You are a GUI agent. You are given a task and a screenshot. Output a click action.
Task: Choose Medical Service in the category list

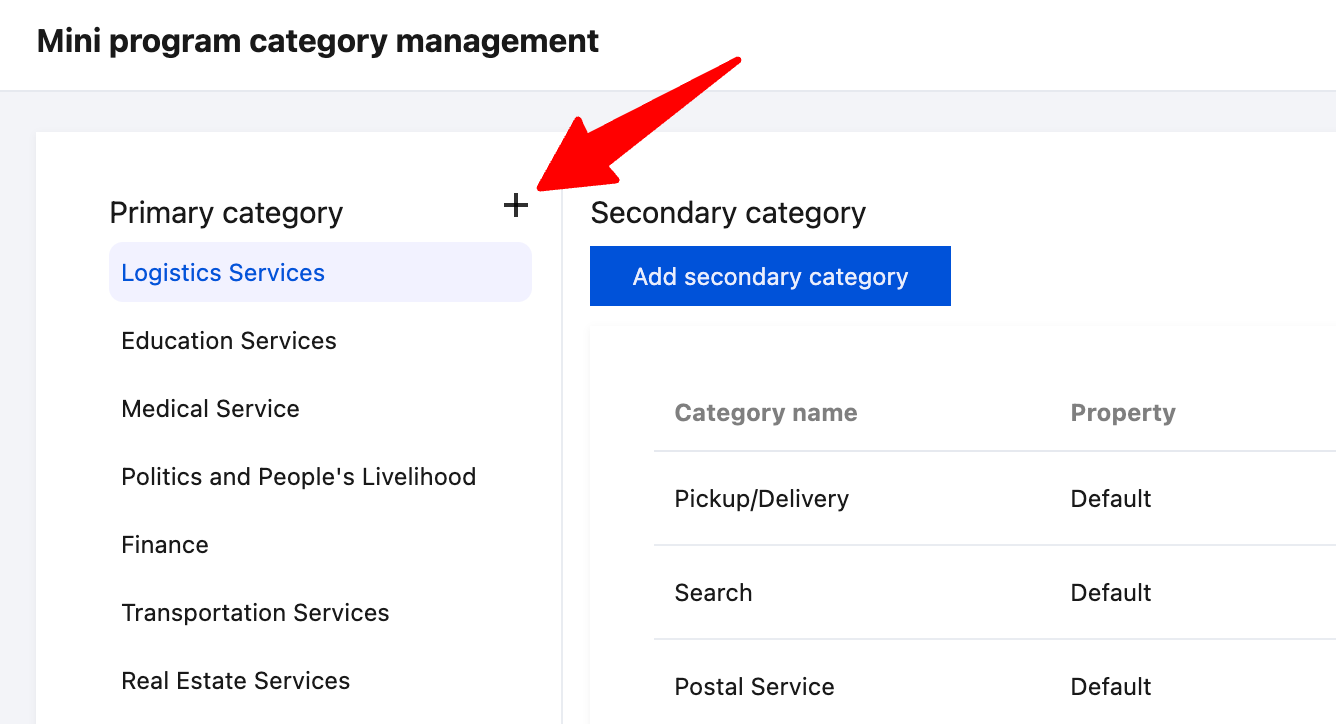click(x=210, y=409)
